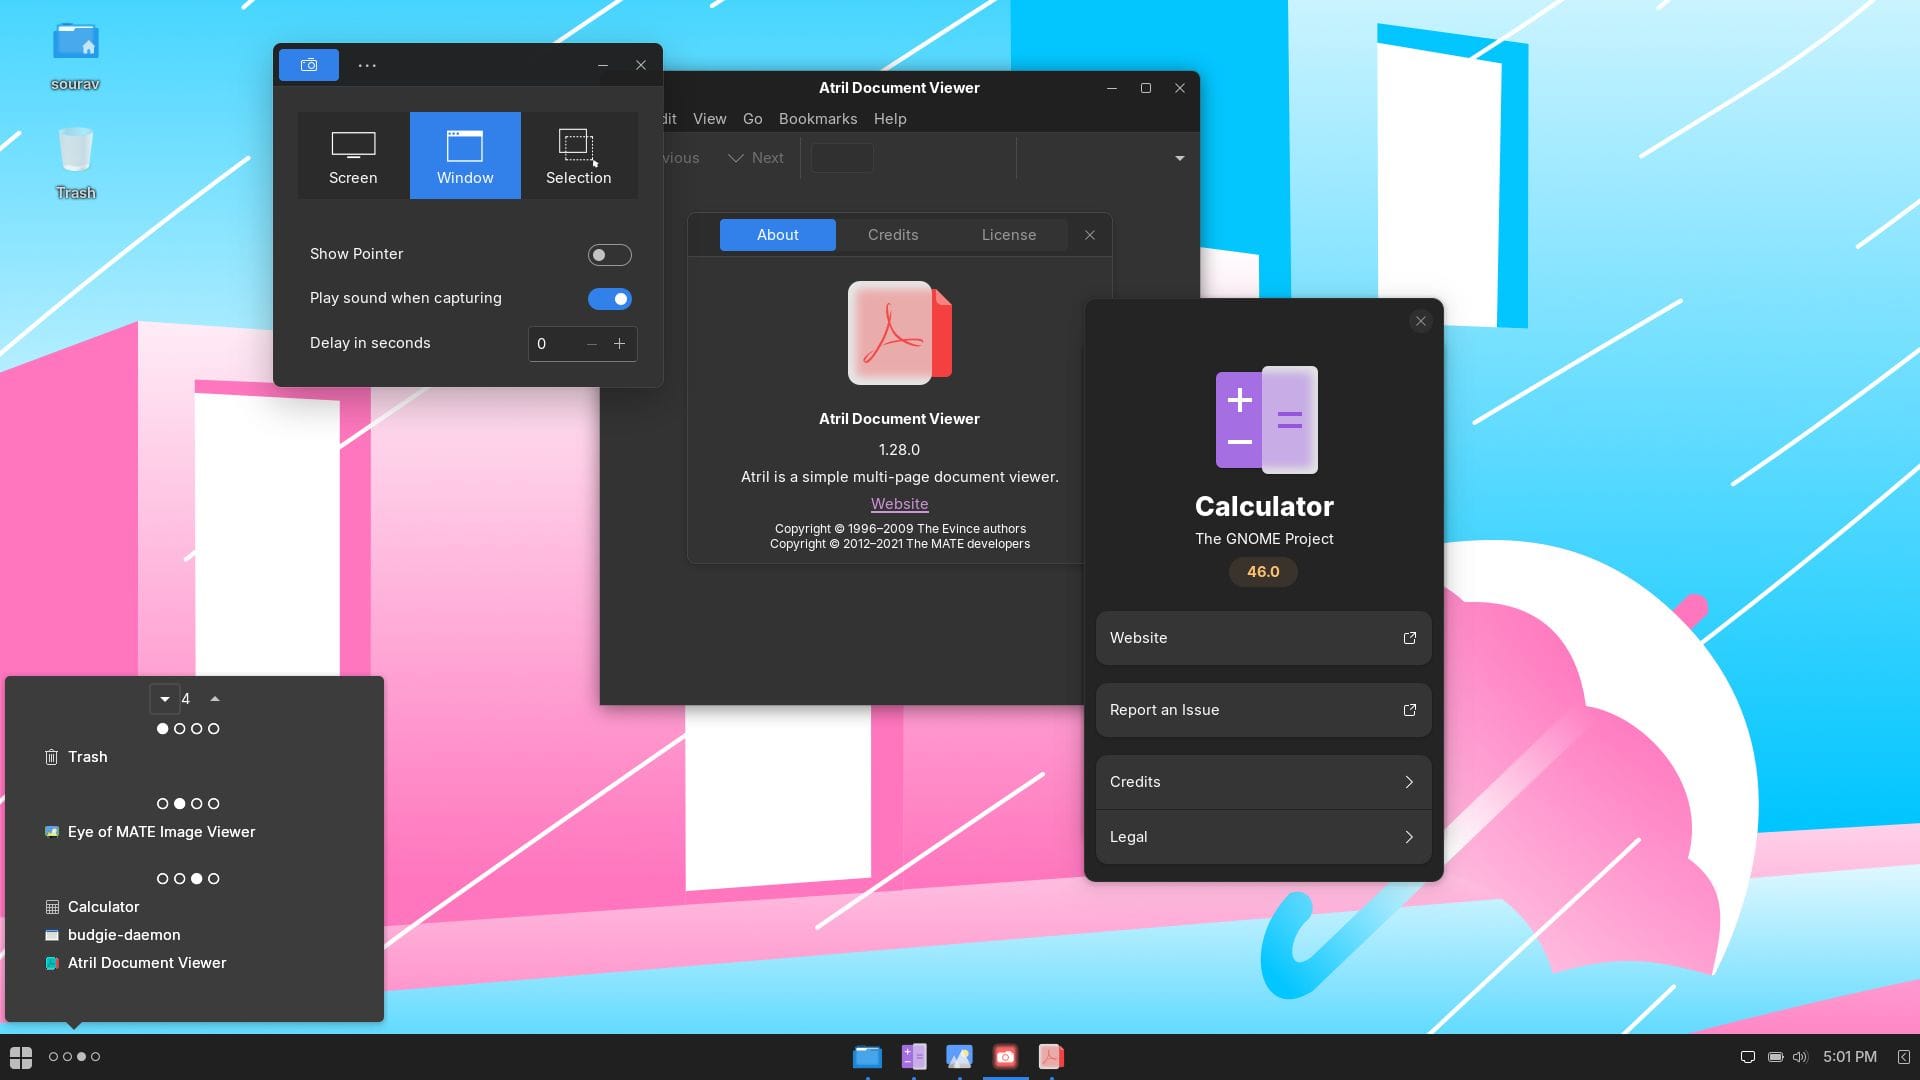This screenshot has width=1920, height=1080.
Task: Select the second workspace dot above Eye of MATE
Action: pyautogui.click(x=179, y=802)
